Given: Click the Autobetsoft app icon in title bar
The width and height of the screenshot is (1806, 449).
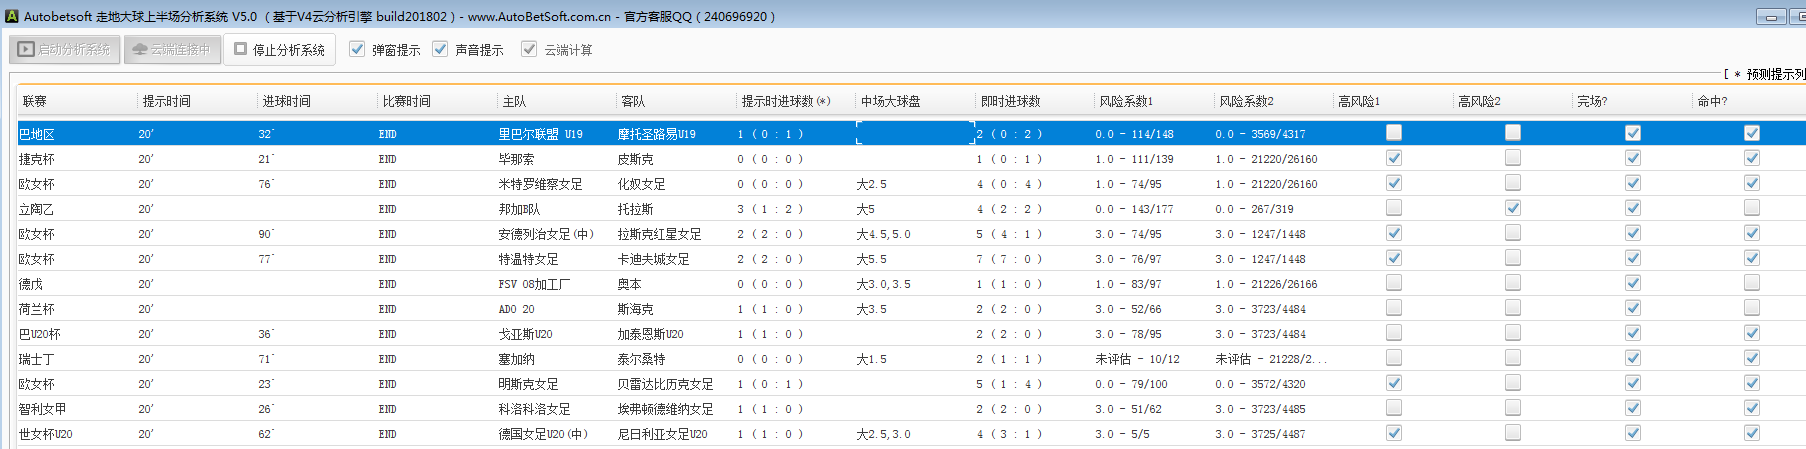Looking at the screenshot, I should point(11,16).
